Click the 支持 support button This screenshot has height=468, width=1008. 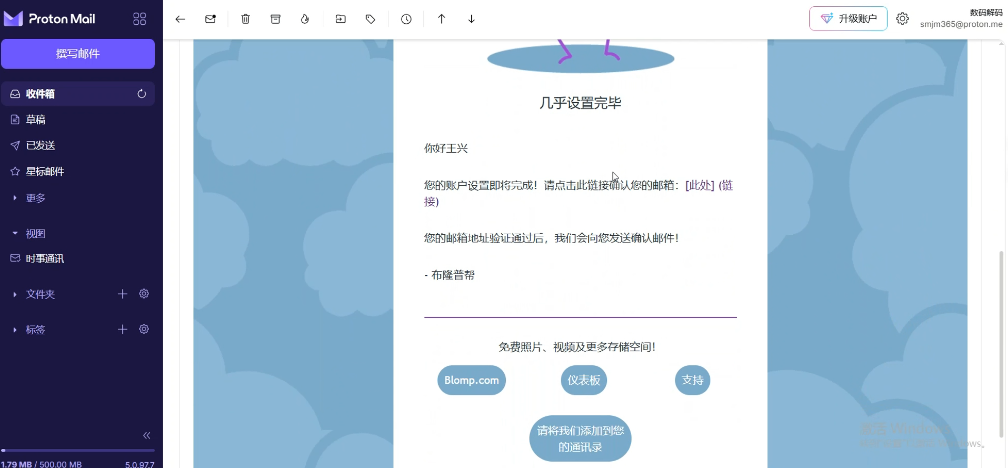[x=692, y=380]
